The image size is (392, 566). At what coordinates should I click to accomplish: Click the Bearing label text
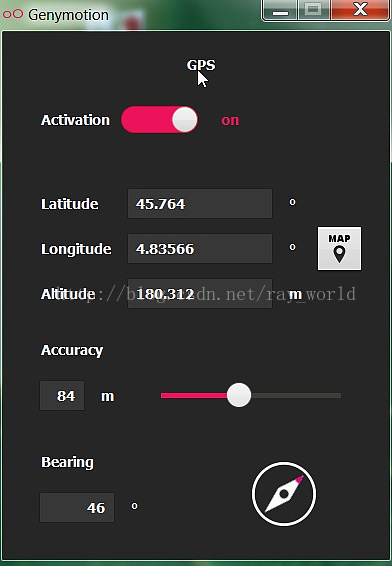coord(67,462)
